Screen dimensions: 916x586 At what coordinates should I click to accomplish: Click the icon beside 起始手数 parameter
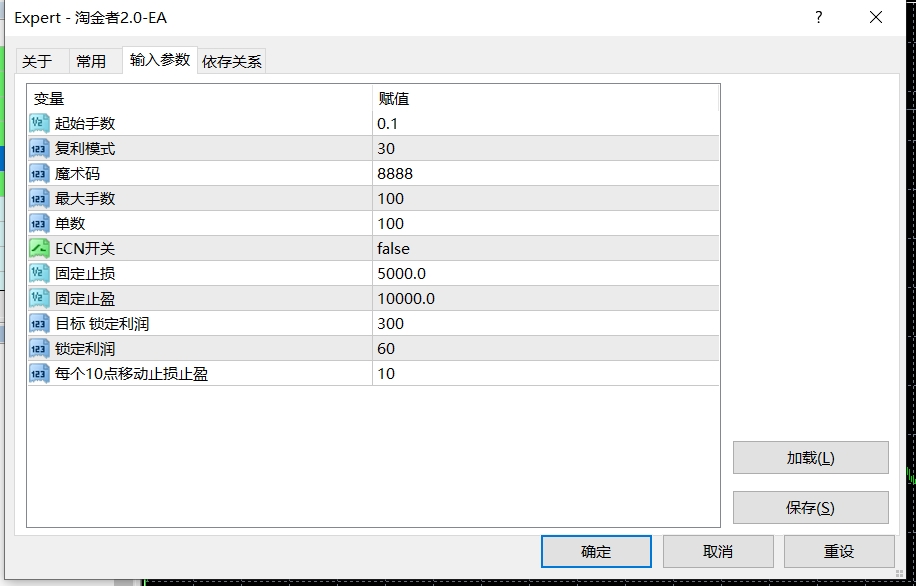[x=39, y=123]
